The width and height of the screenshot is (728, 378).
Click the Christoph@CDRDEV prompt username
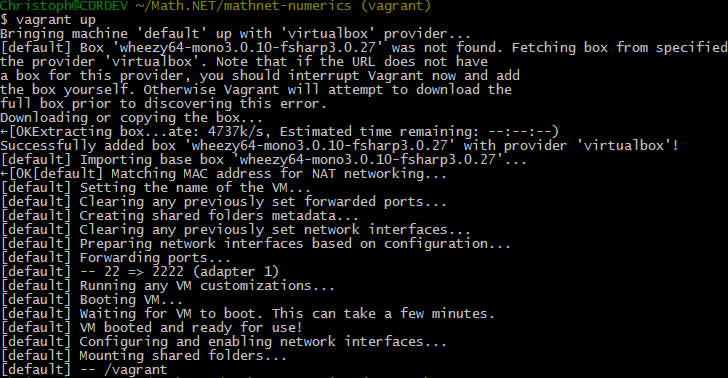(x=64, y=6)
